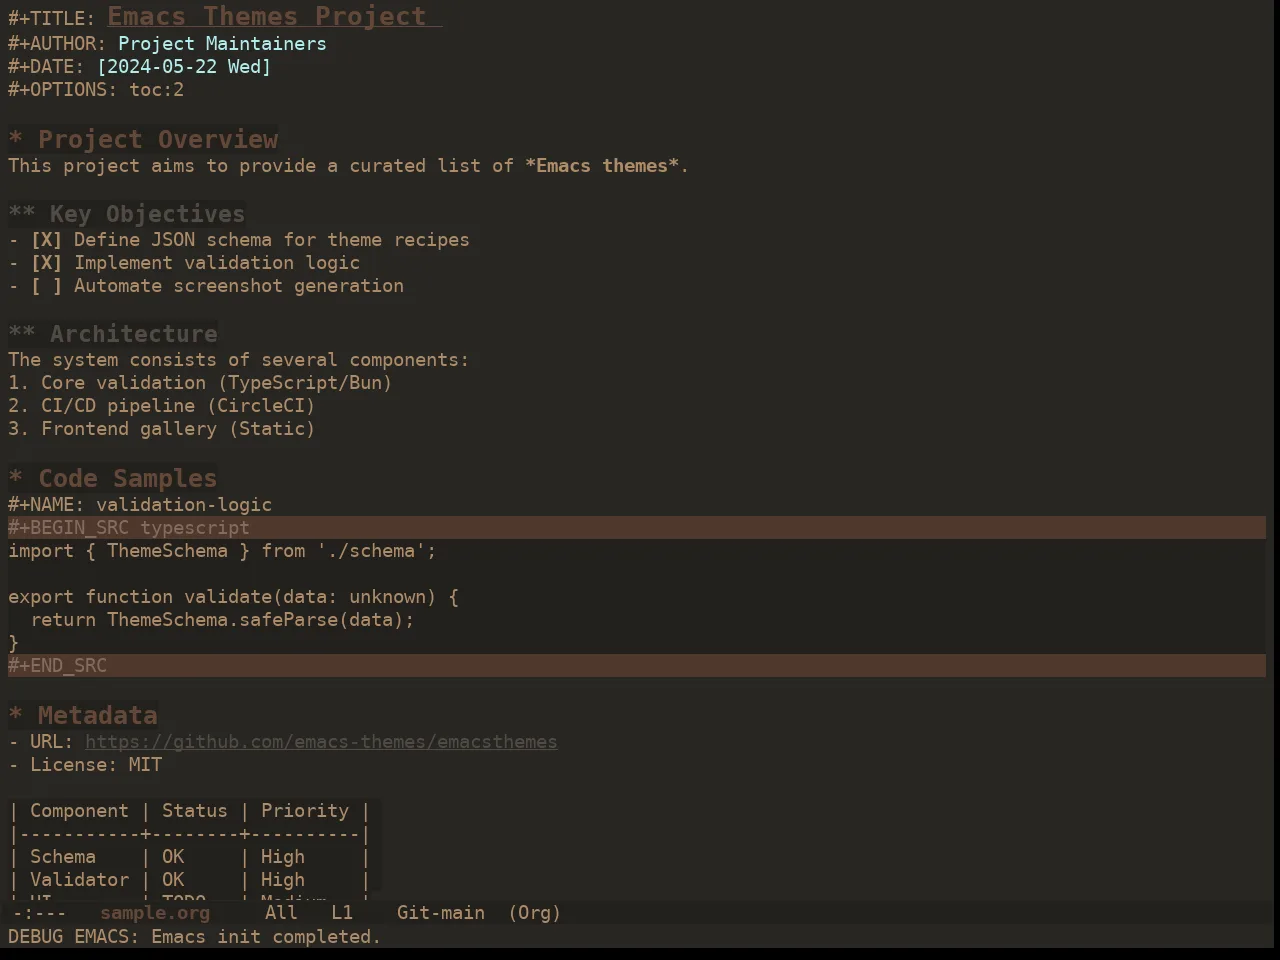
Task: Click '(Org)' major mode indicator
Action: (535, 913)
